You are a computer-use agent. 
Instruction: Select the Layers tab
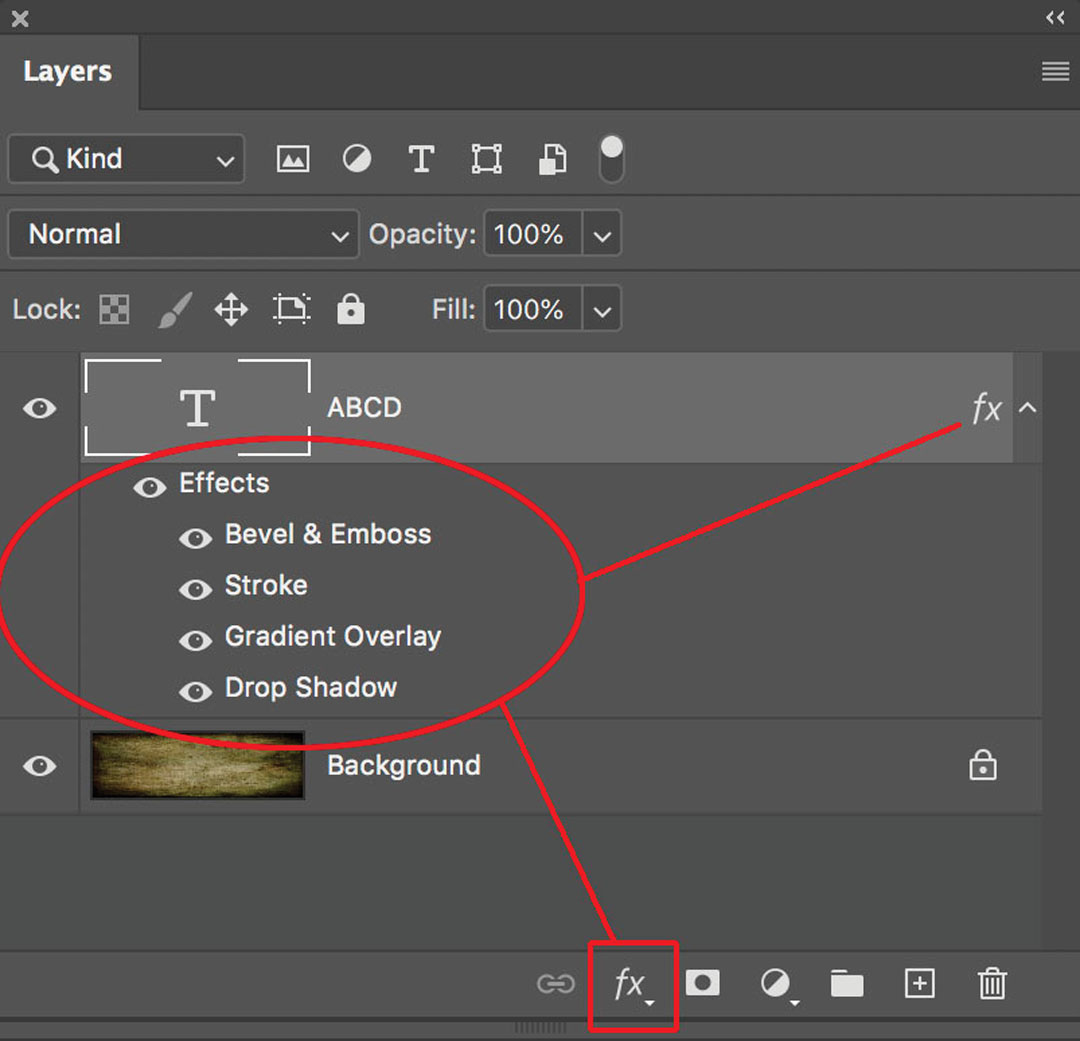pos(67,72)
